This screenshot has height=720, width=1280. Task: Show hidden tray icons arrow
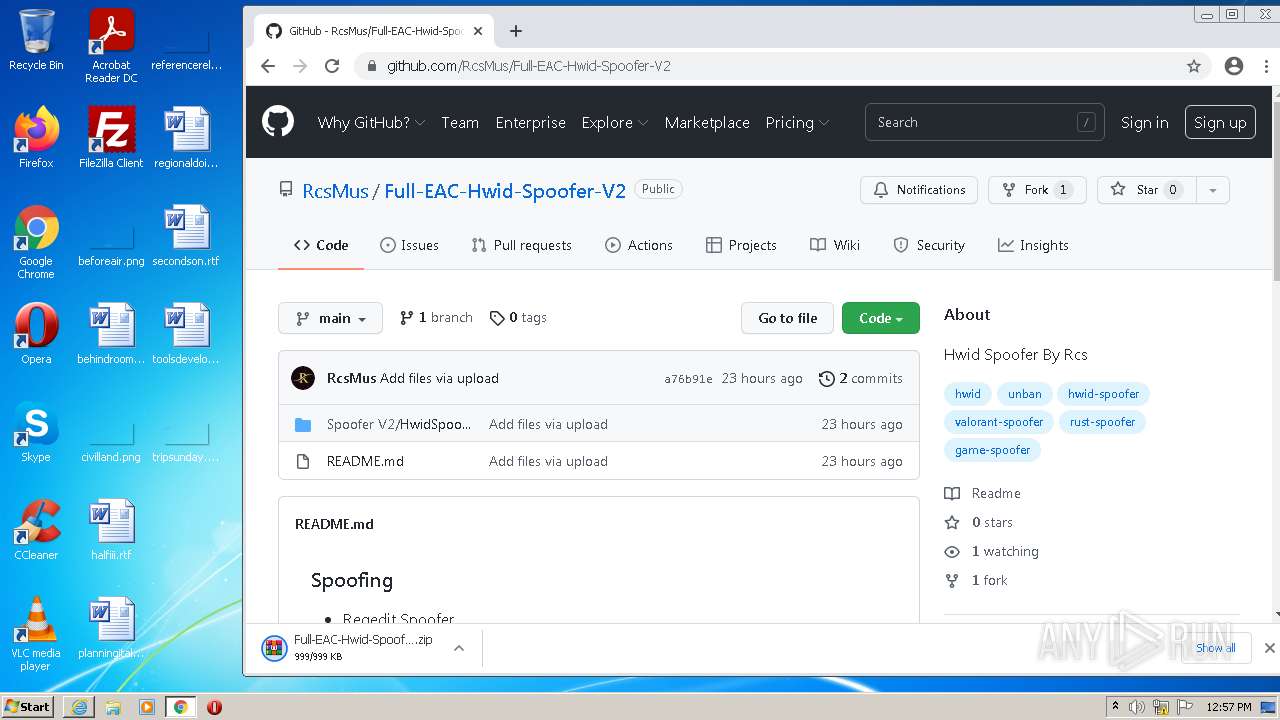click(1115, 707)
